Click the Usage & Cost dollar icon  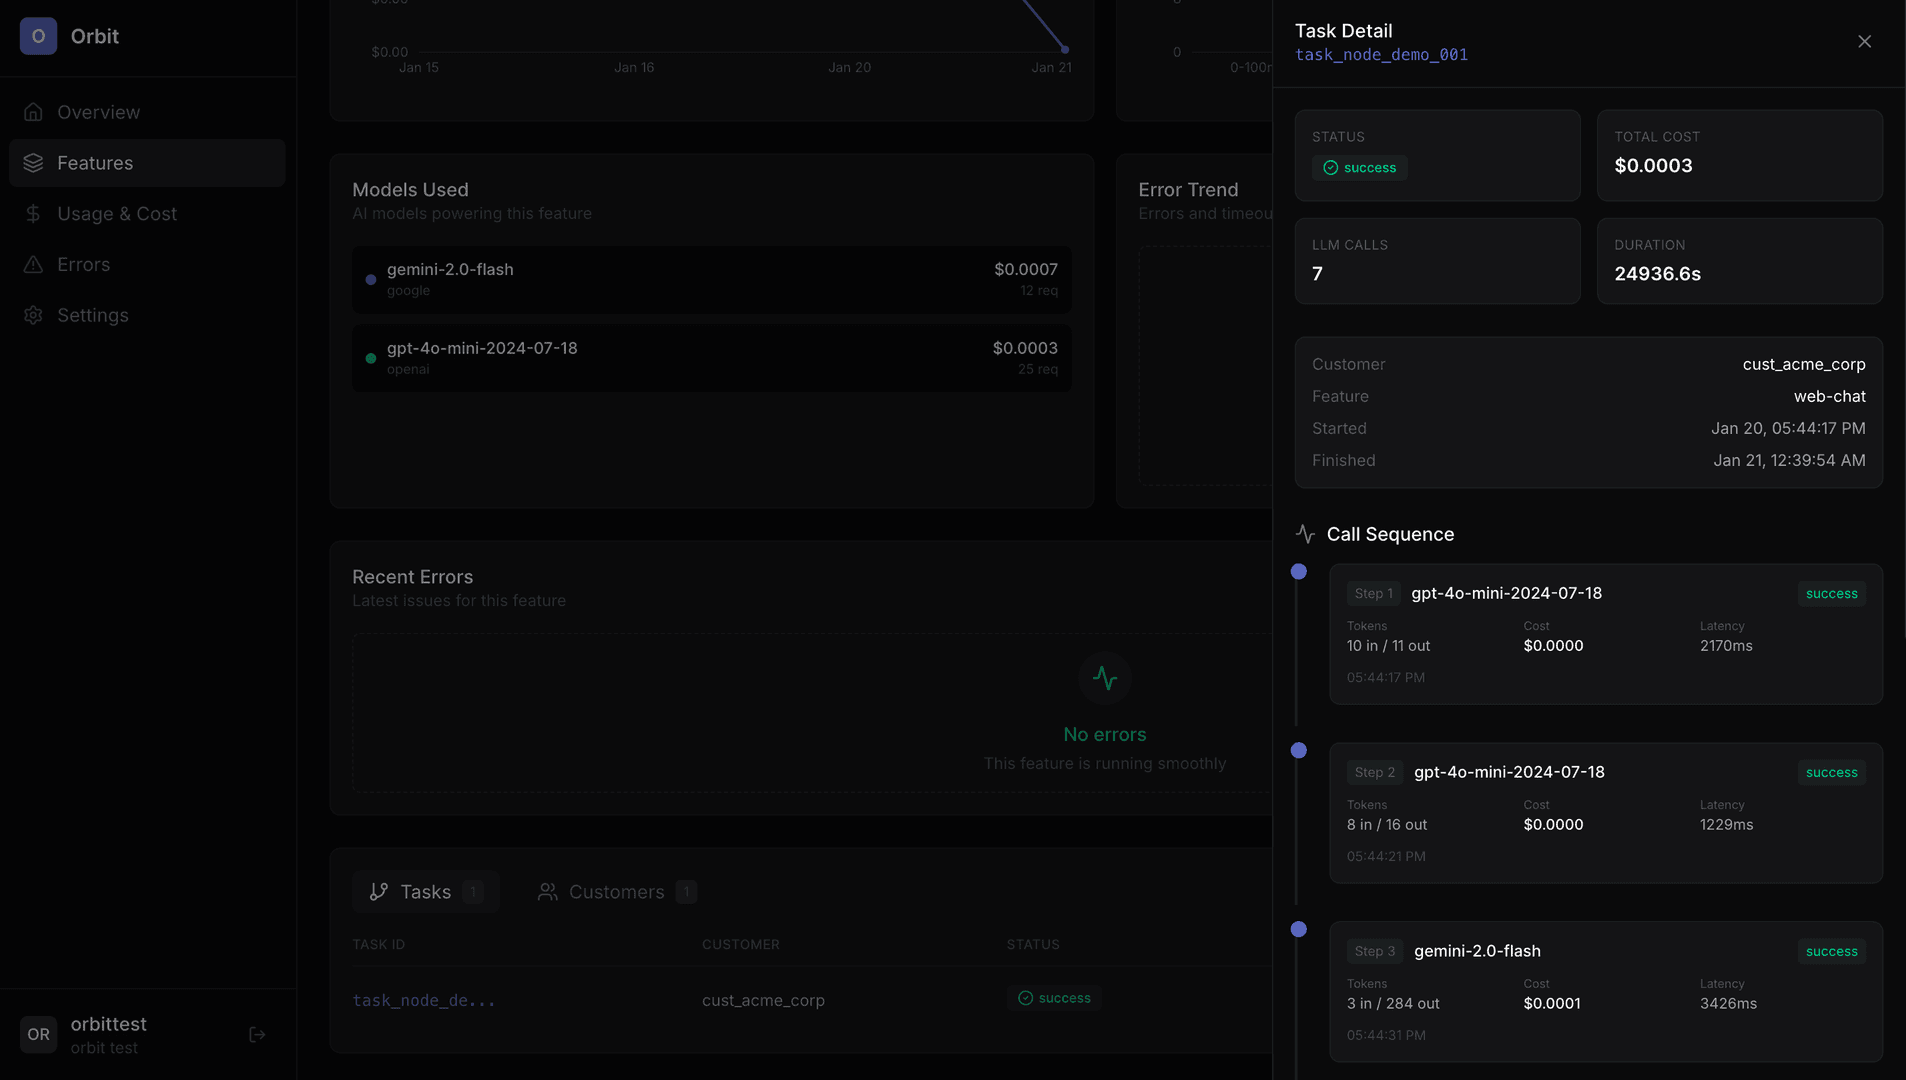tap(33, 214)
